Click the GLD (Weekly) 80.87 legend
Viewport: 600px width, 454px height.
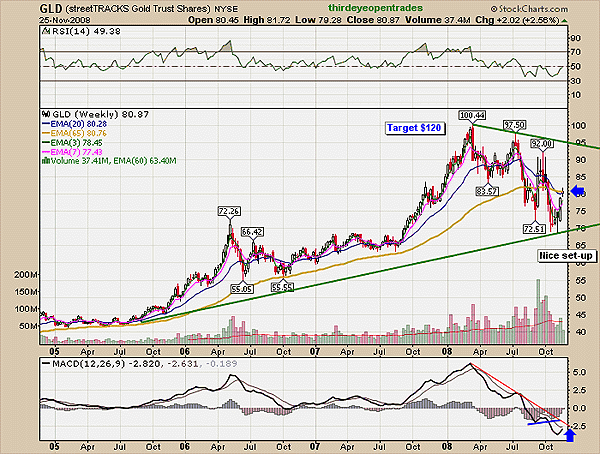click(100, 114)
